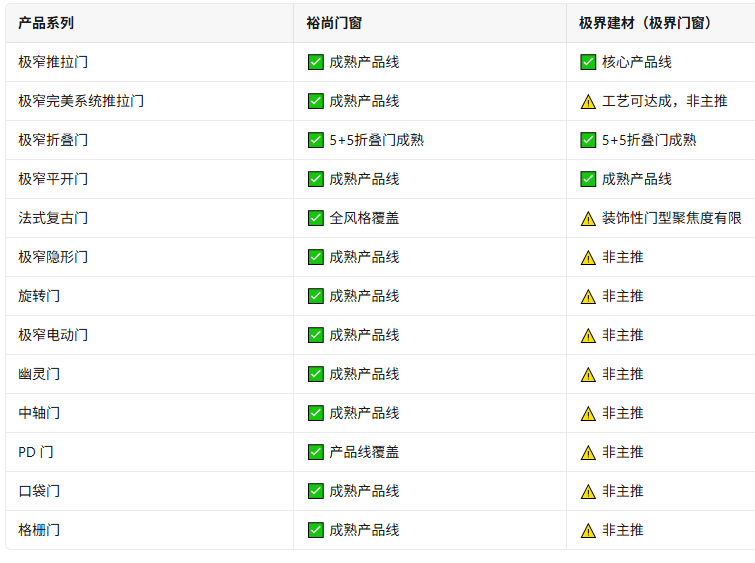Viewport: 755px width, 563px height.
Task: Click 全风格覆盖 text
Action: [x=364, y=218]
